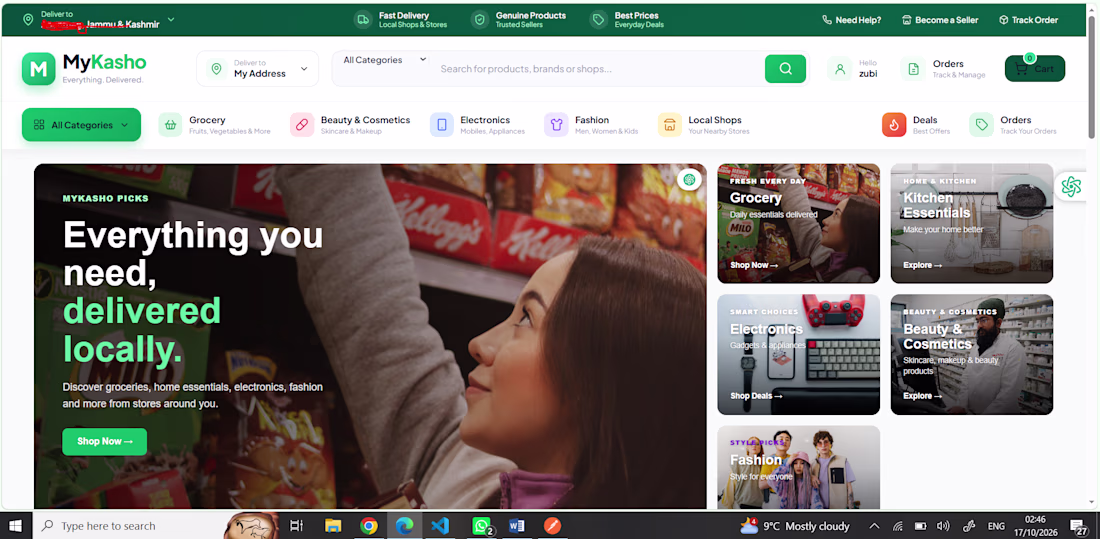The image size is (1100, 539).
Task: Click the Fashion shirt icon
Action: [556, 125]
